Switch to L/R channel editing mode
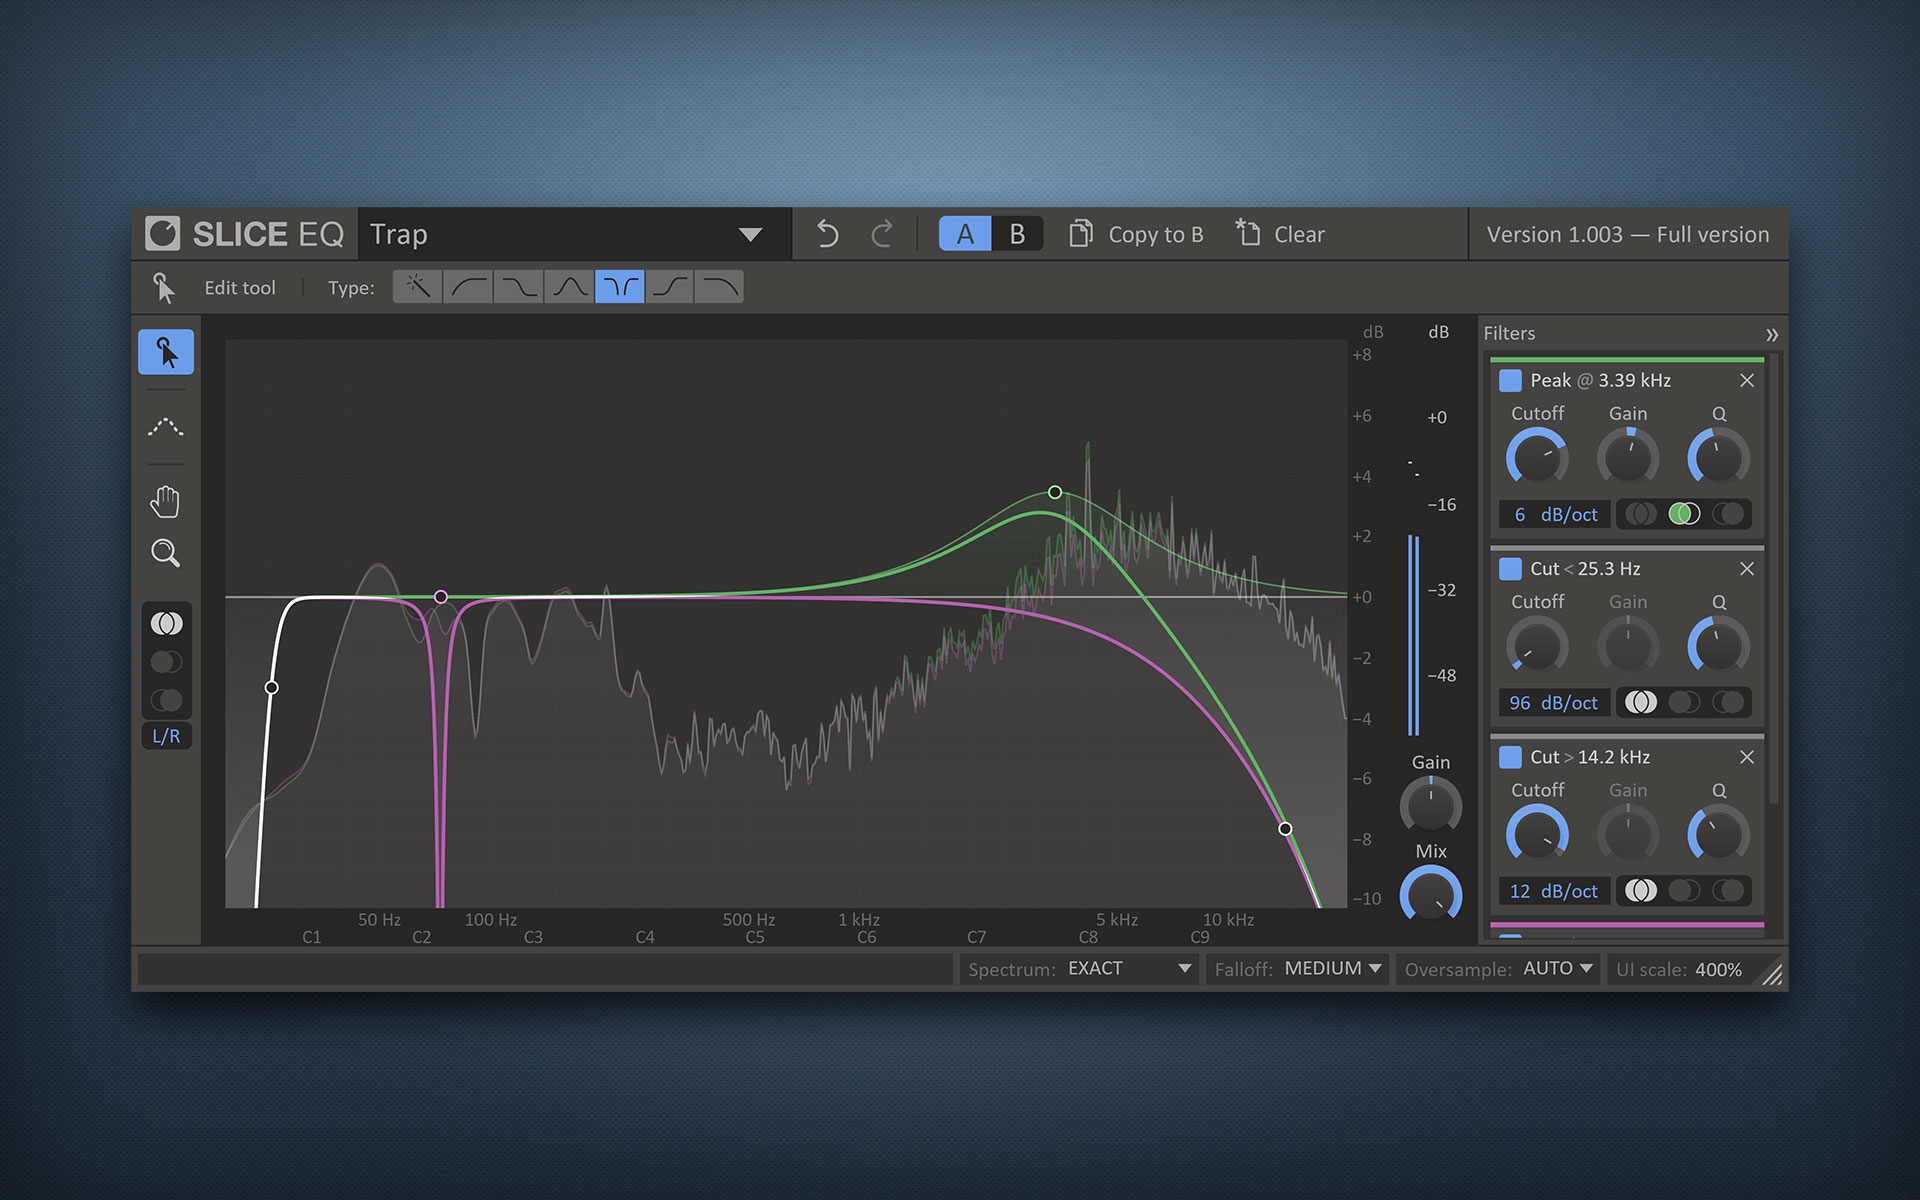The width and height of the screenshot is (1920, 1200). click(x=166, y=735)
